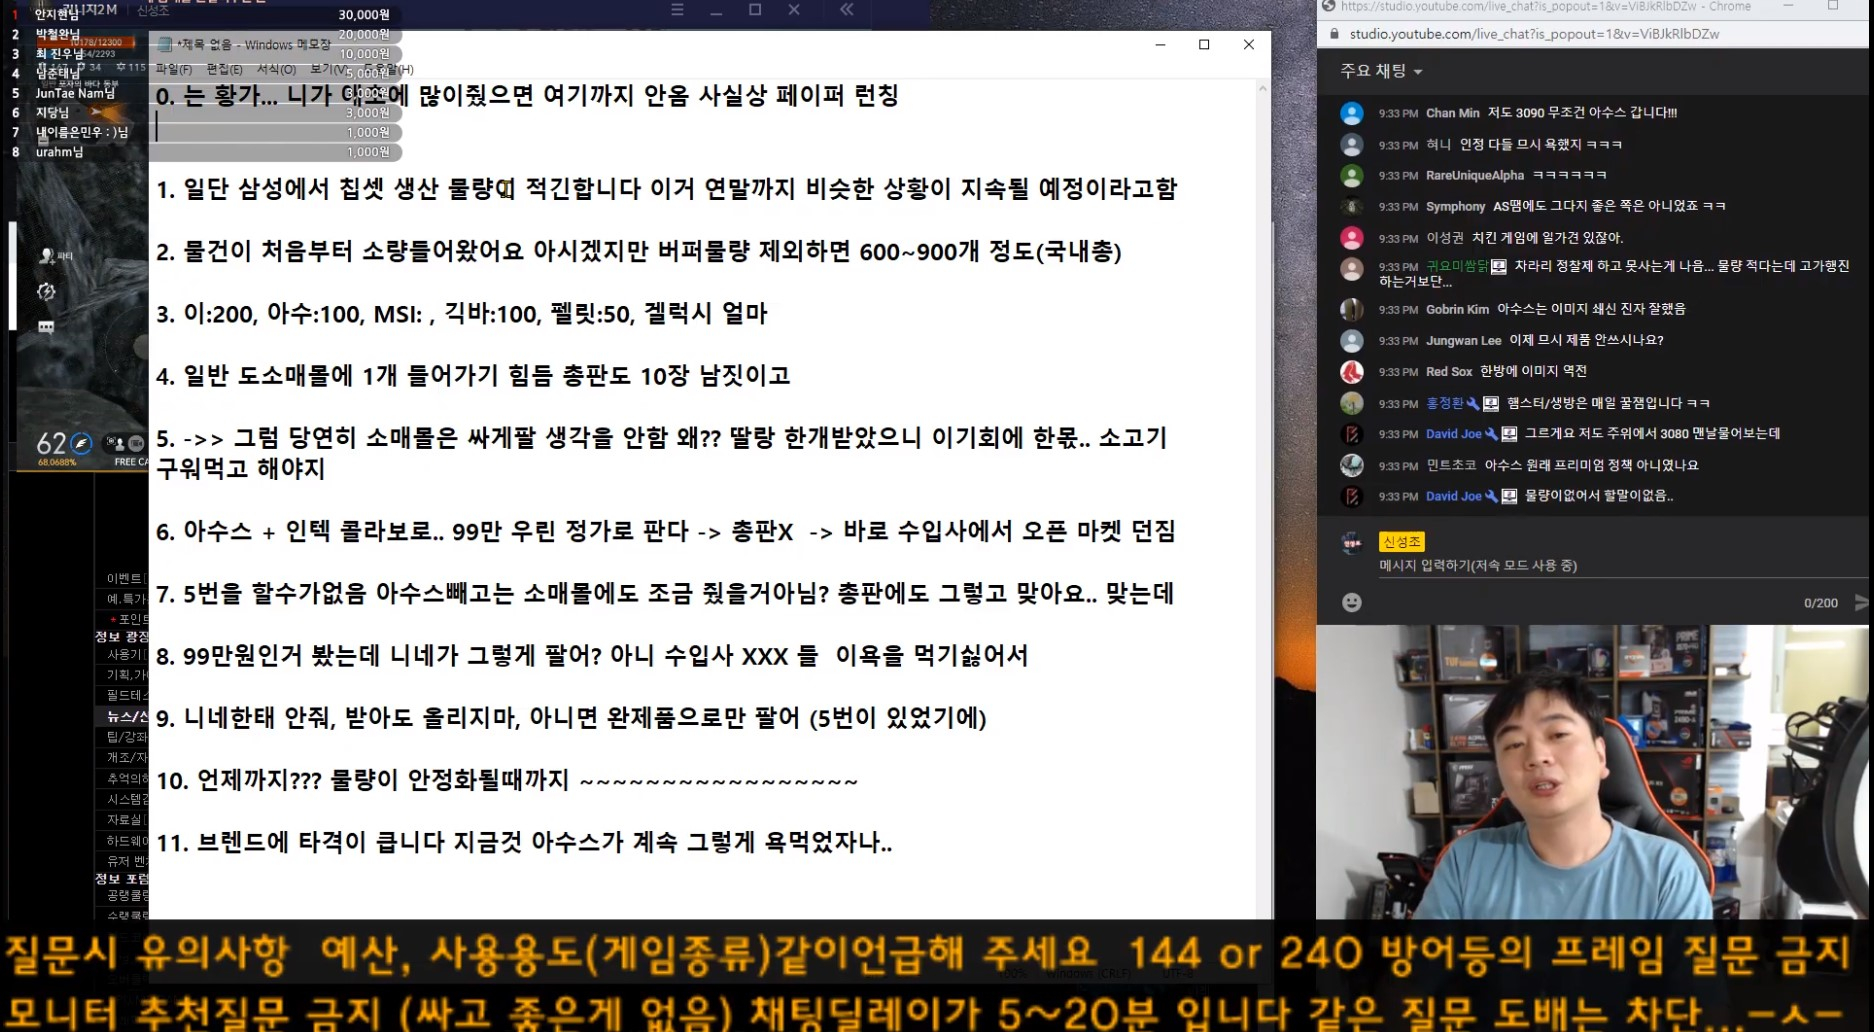Click the Chrome address bar URL

click(x=1534, y=34)
